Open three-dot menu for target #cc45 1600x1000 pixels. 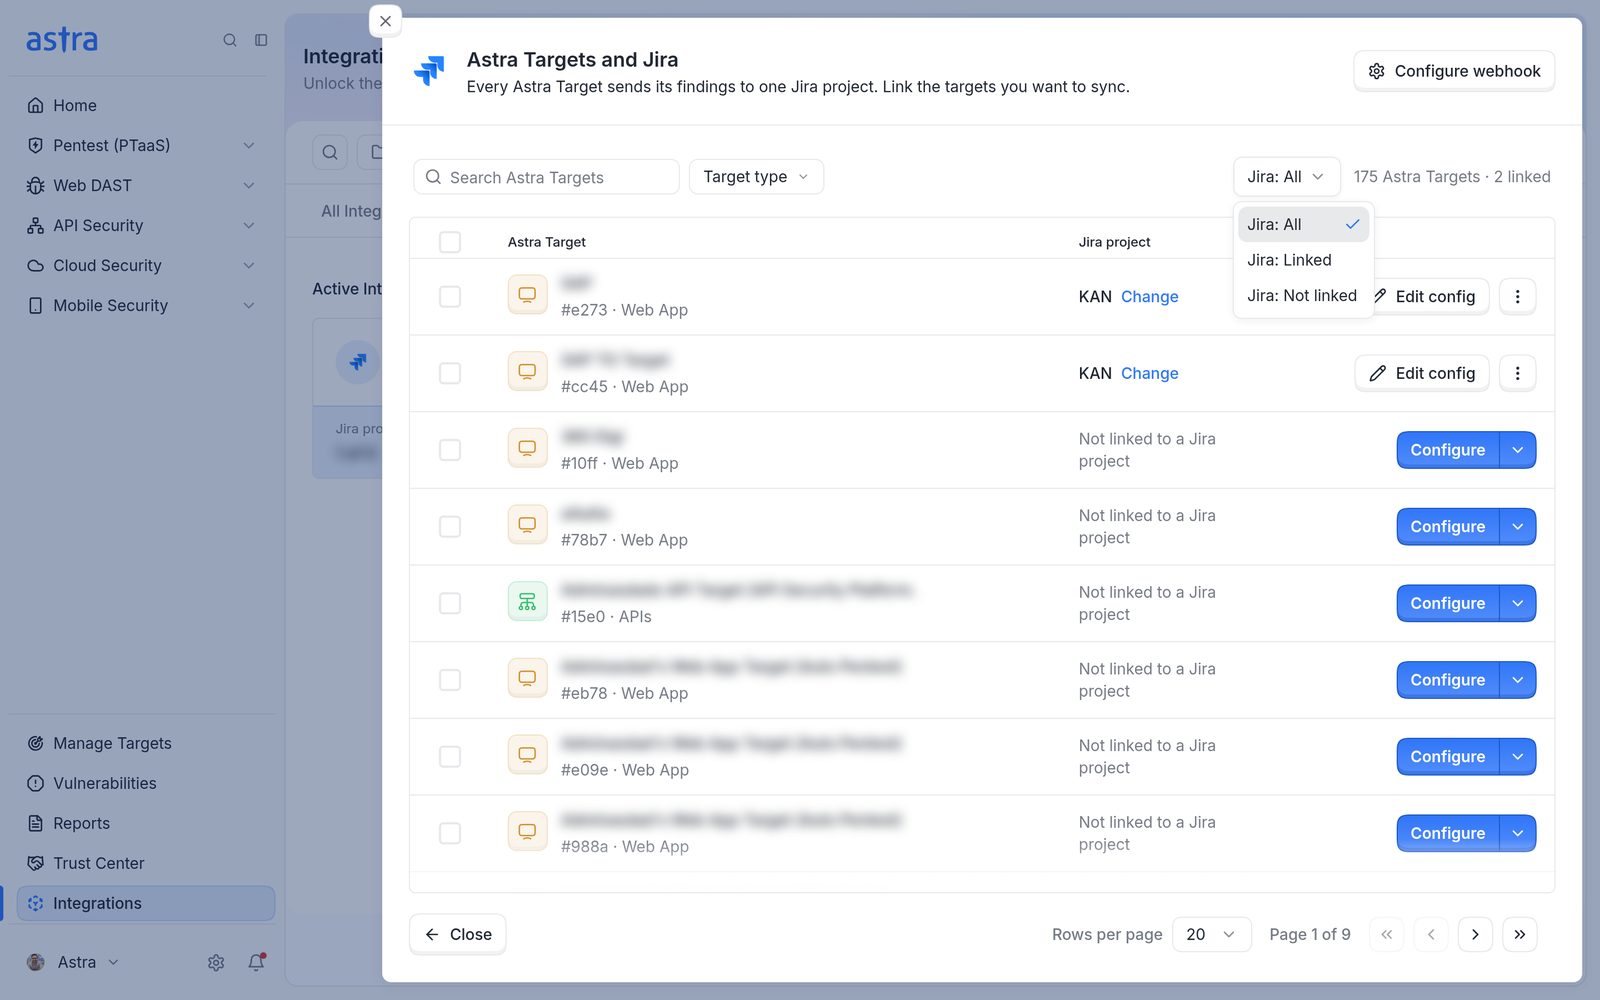(x=1517, y=373)
